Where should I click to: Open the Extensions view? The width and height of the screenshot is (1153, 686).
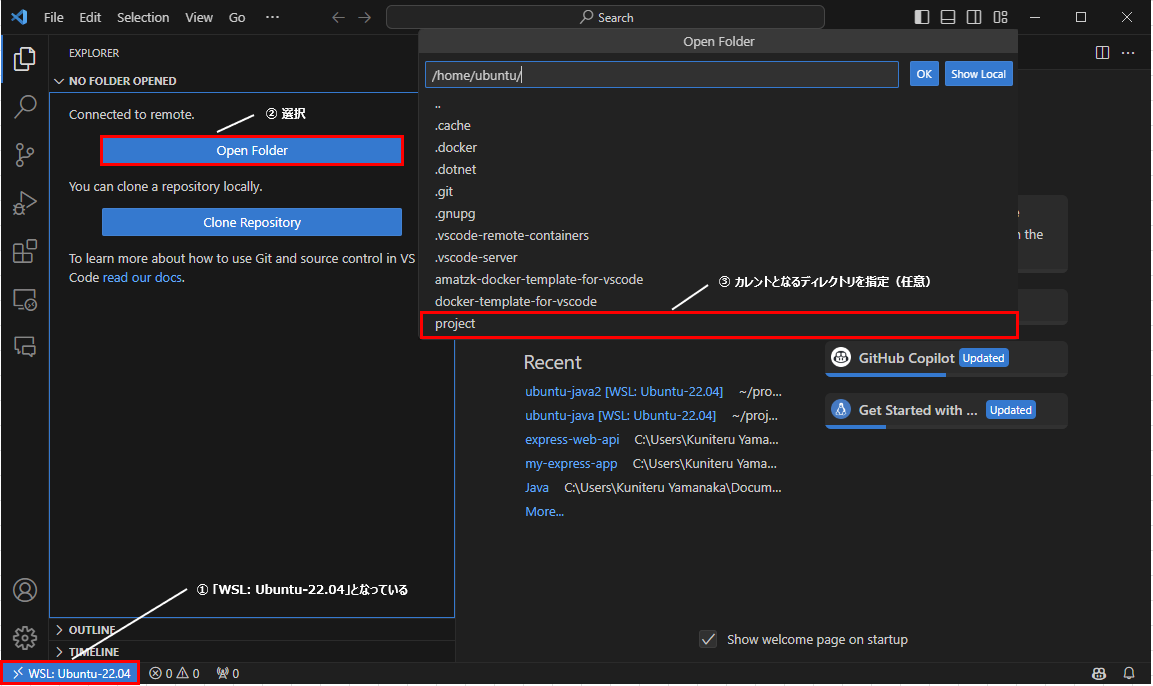[x=24, y=251]
